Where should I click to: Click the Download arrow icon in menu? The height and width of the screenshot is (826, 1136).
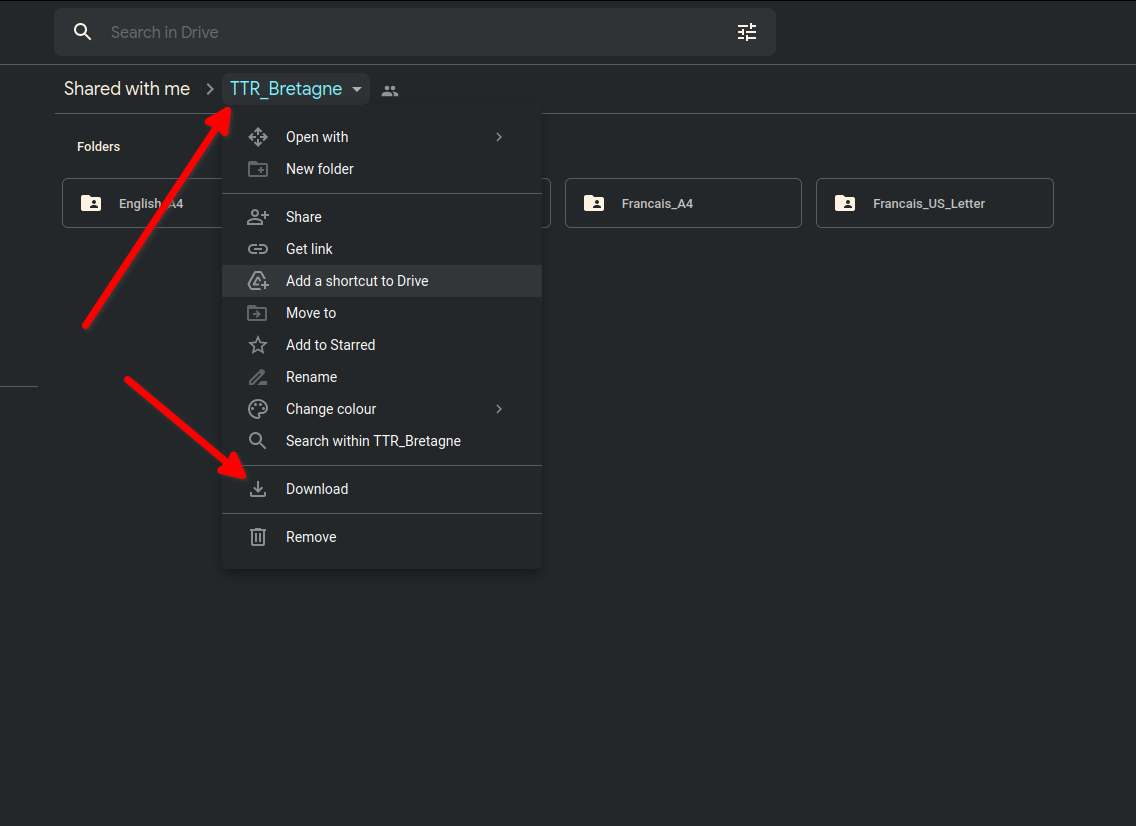point(258,489)
